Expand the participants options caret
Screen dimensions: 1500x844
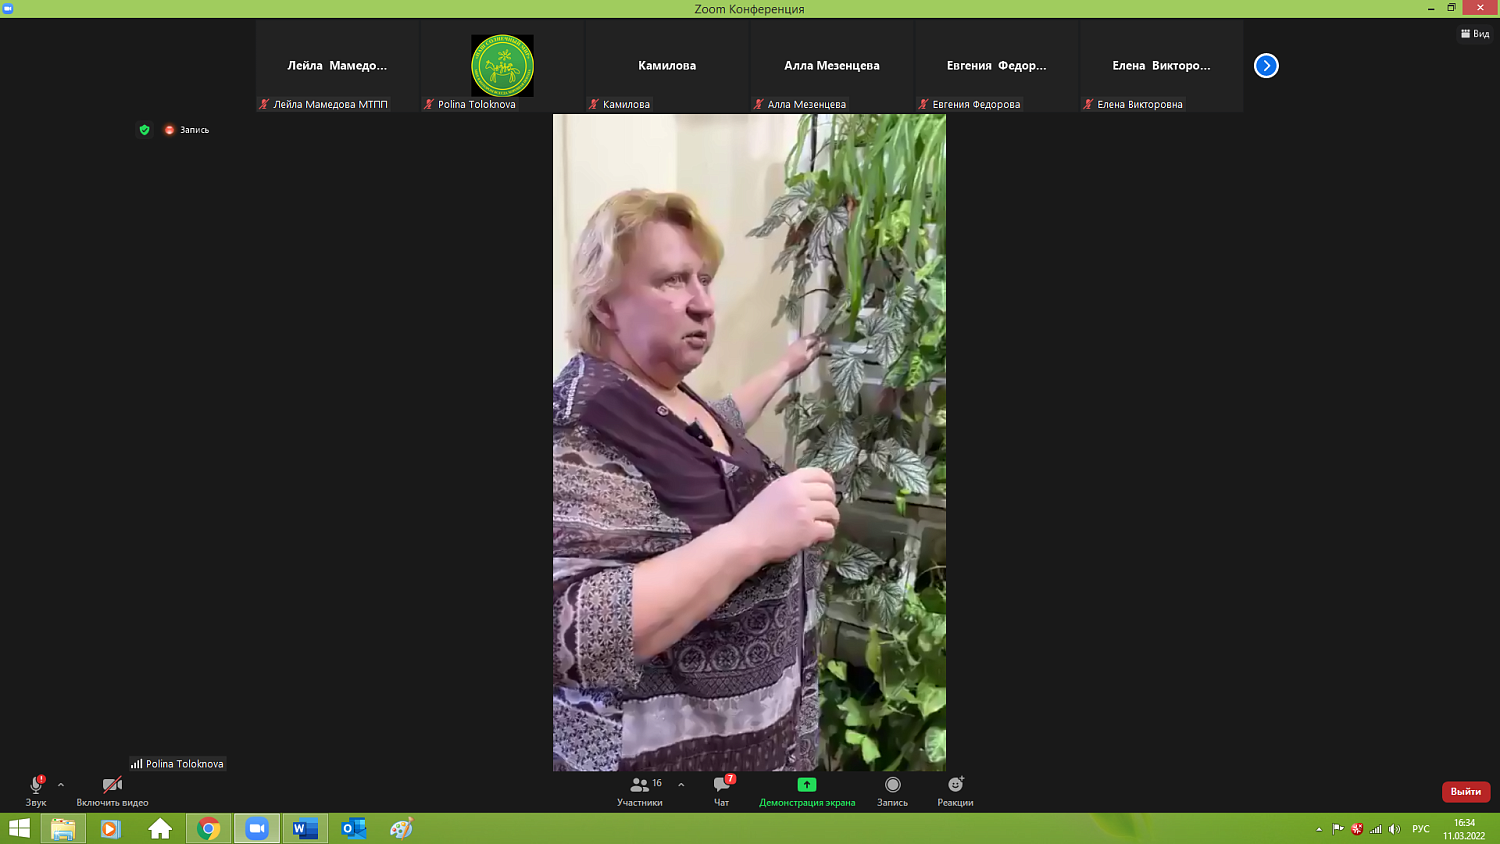click(681, 785)
